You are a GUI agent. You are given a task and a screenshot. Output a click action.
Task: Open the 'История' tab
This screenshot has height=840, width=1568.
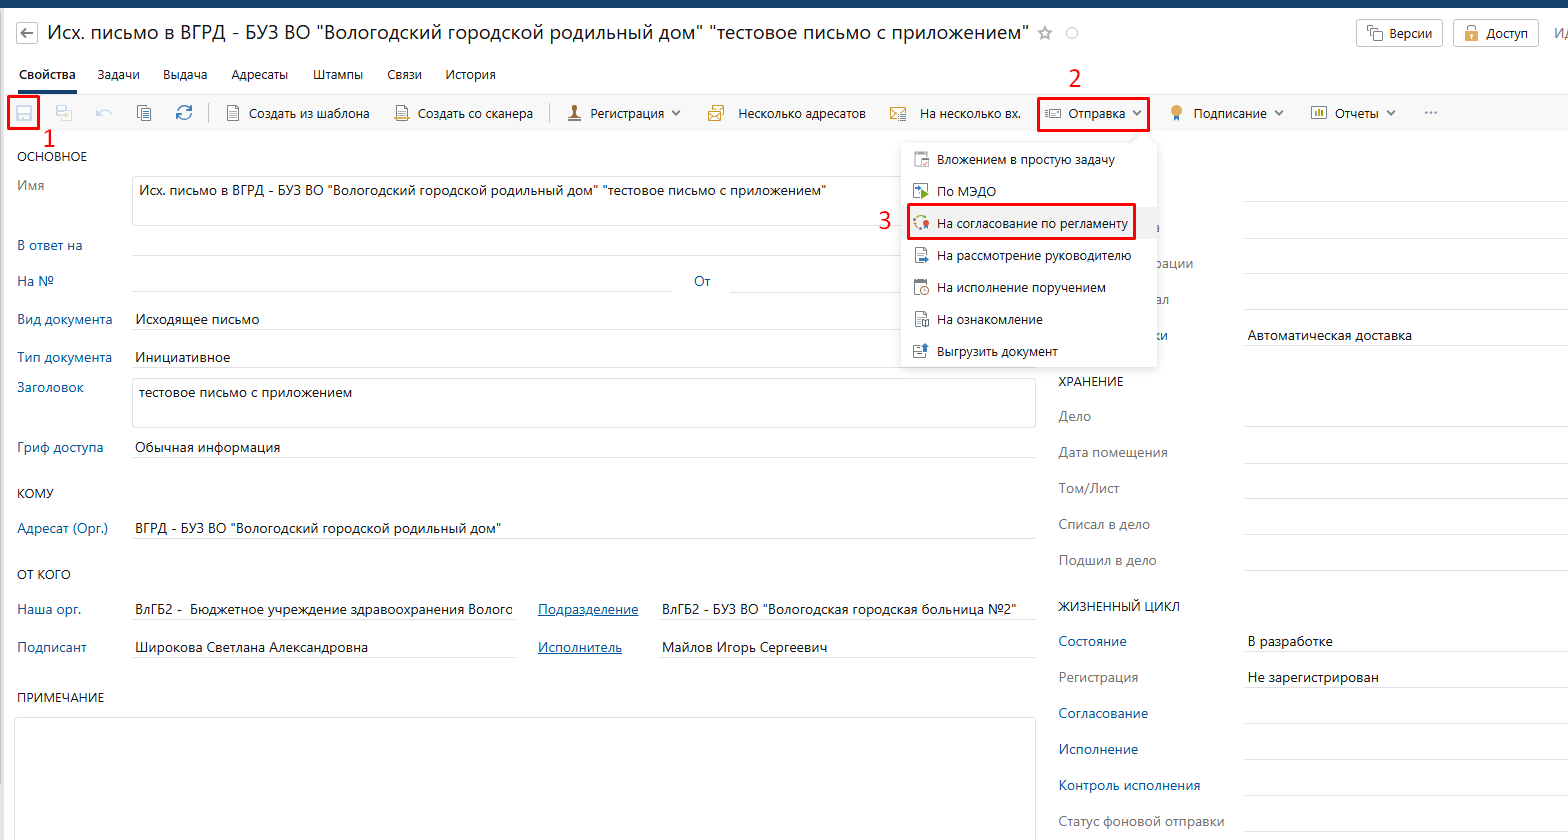[x=470, y=75]
